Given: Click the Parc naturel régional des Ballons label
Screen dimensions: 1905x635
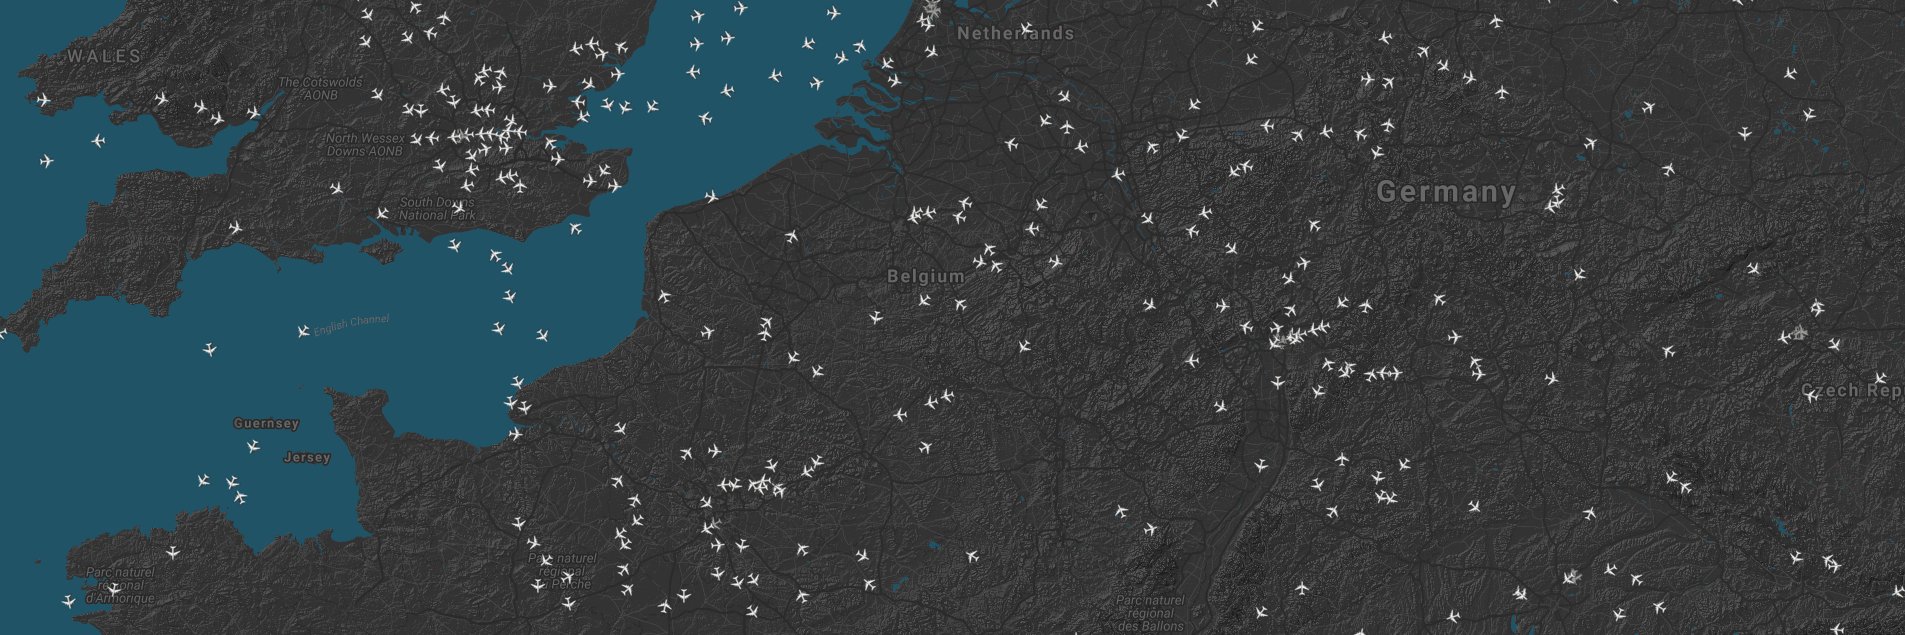Looking at the screenshot, I should (x=1150, y=613).
